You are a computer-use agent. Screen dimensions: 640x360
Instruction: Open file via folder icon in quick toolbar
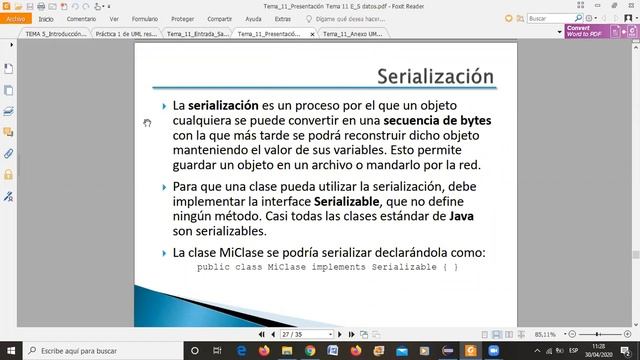tap(18, 7)
